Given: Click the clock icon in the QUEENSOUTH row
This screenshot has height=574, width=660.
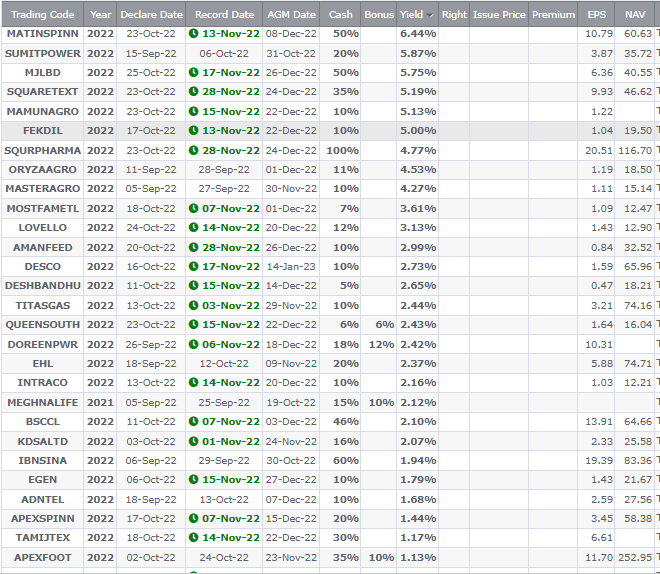Looking at the screenshot, I should [193, 324].
